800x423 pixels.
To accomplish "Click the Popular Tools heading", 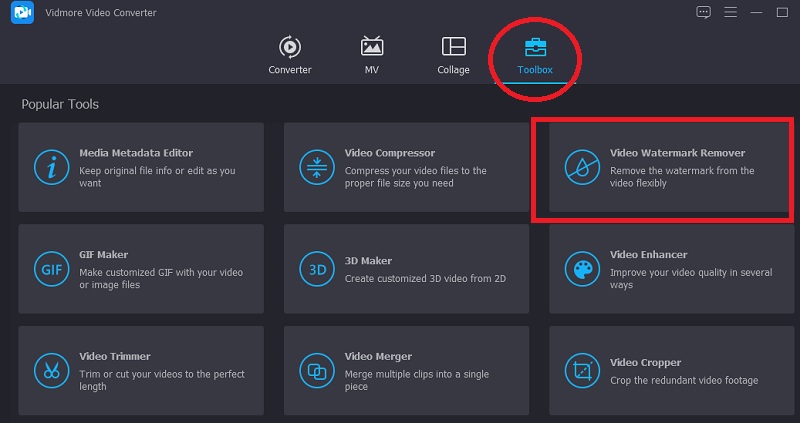I will click(60, 104).
